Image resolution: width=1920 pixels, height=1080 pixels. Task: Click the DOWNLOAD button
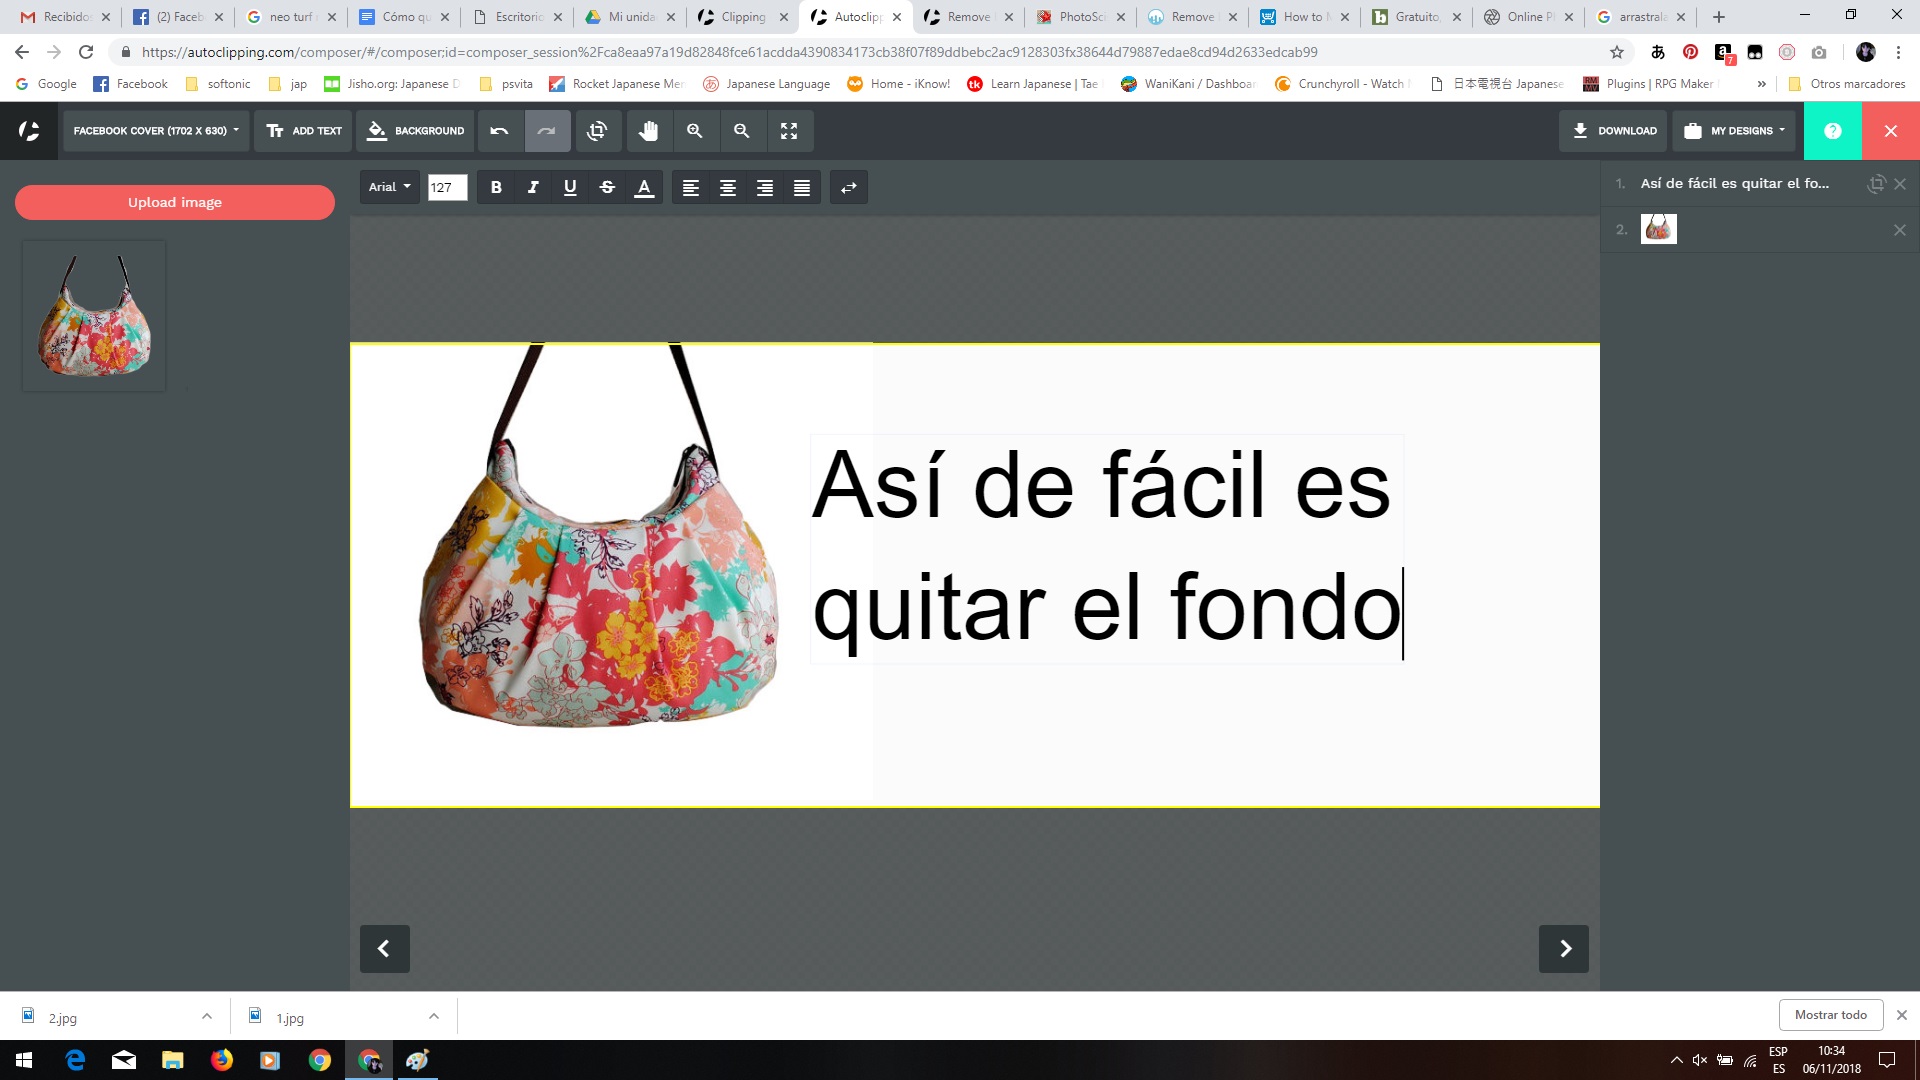[1613, 131]
